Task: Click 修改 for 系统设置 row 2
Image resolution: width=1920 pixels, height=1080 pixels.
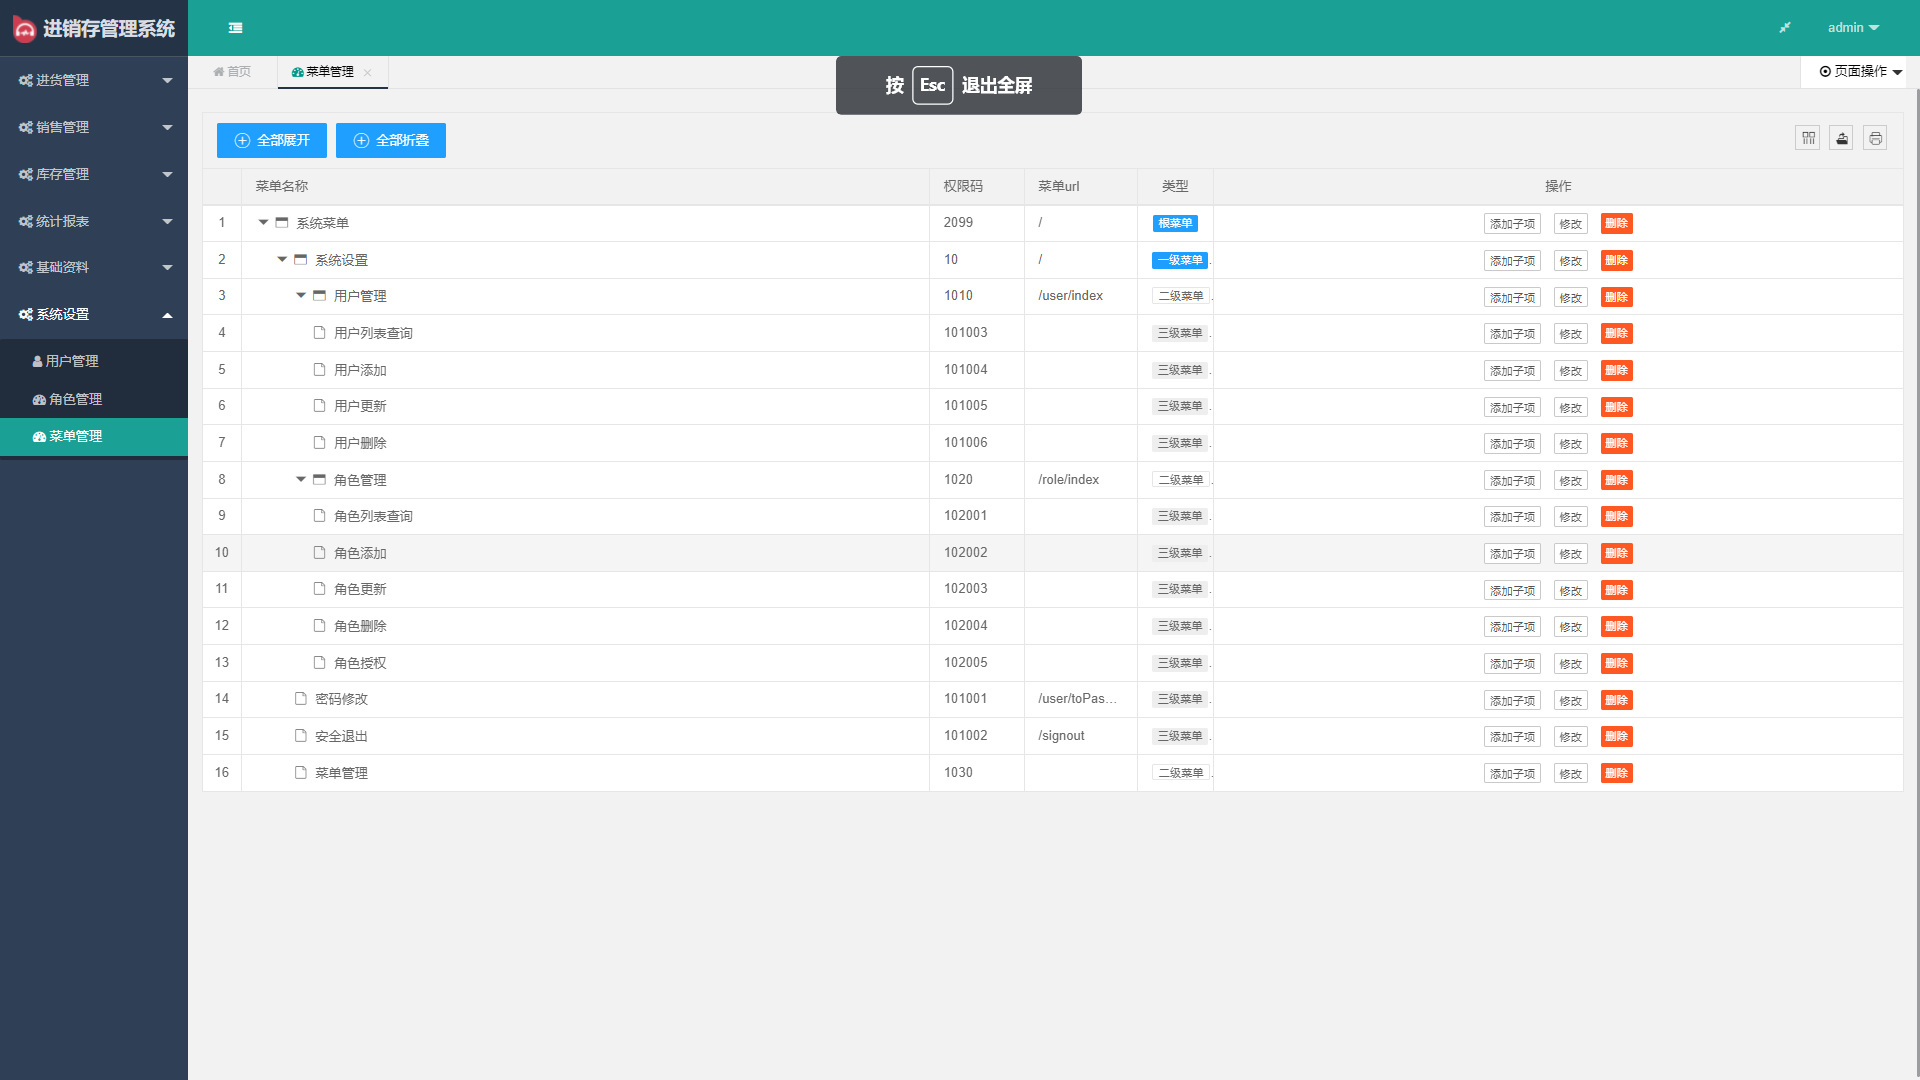Action: pos(1571,261)
